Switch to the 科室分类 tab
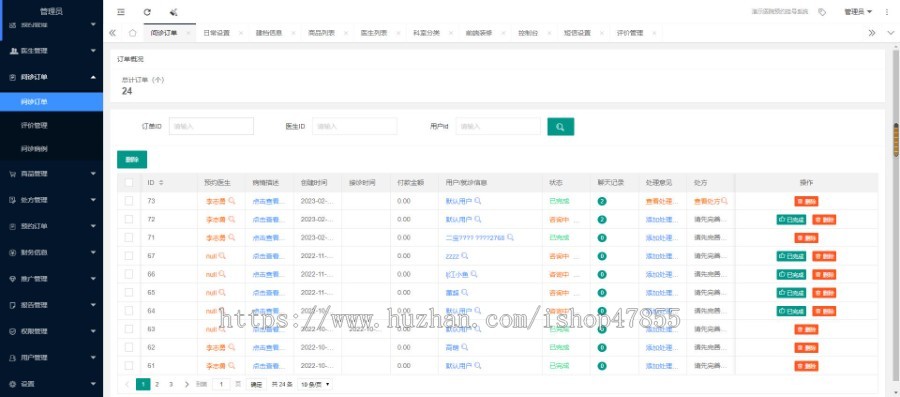Image resolution: width=900 pixels, height=397 pixels. click(x=426, y=33)
